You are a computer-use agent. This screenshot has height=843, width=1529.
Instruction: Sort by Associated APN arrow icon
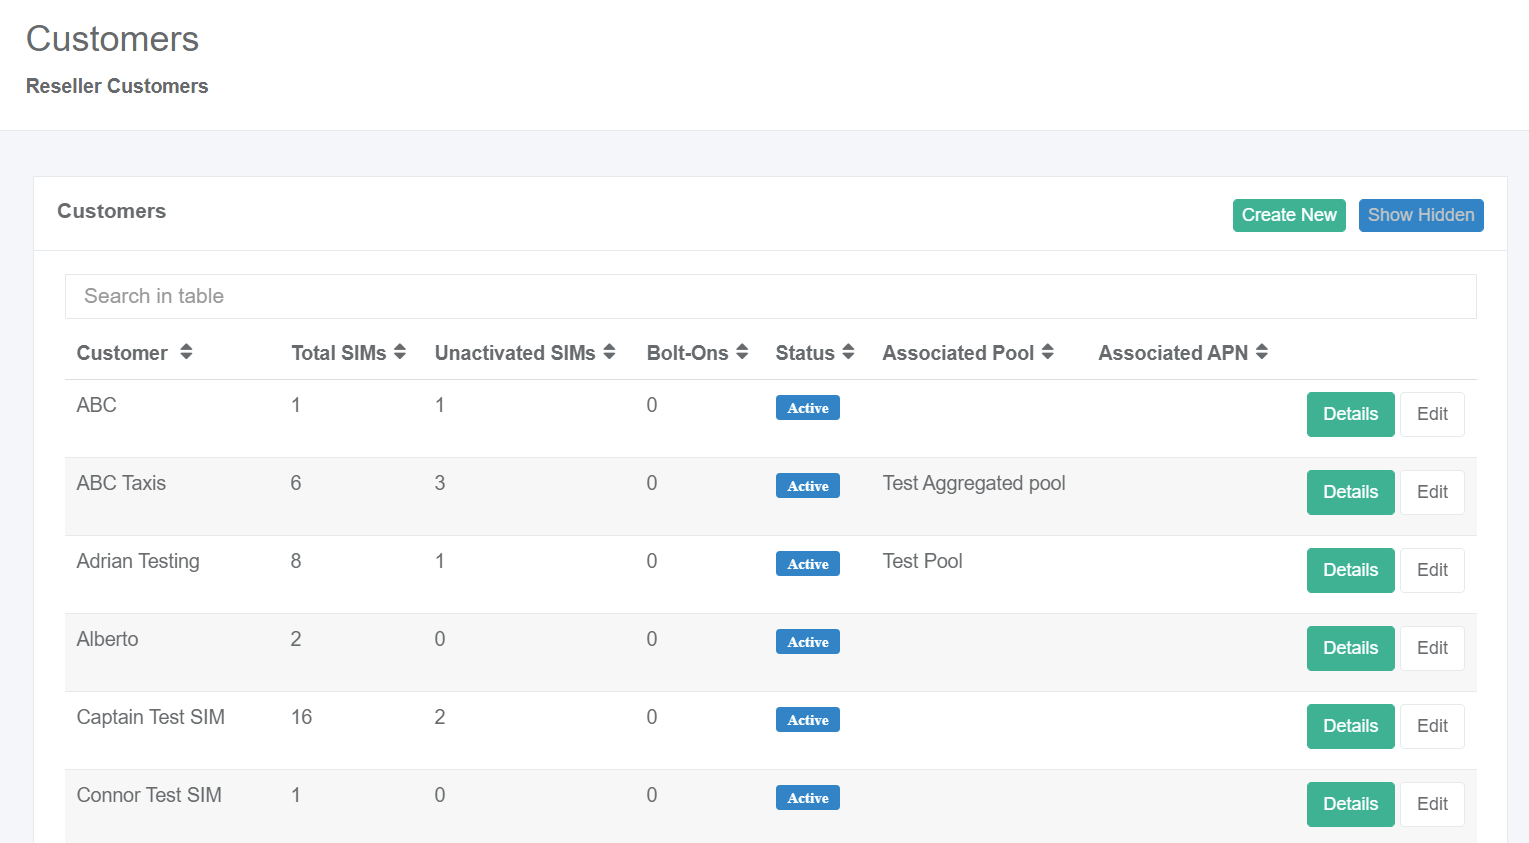(1262, 352)
